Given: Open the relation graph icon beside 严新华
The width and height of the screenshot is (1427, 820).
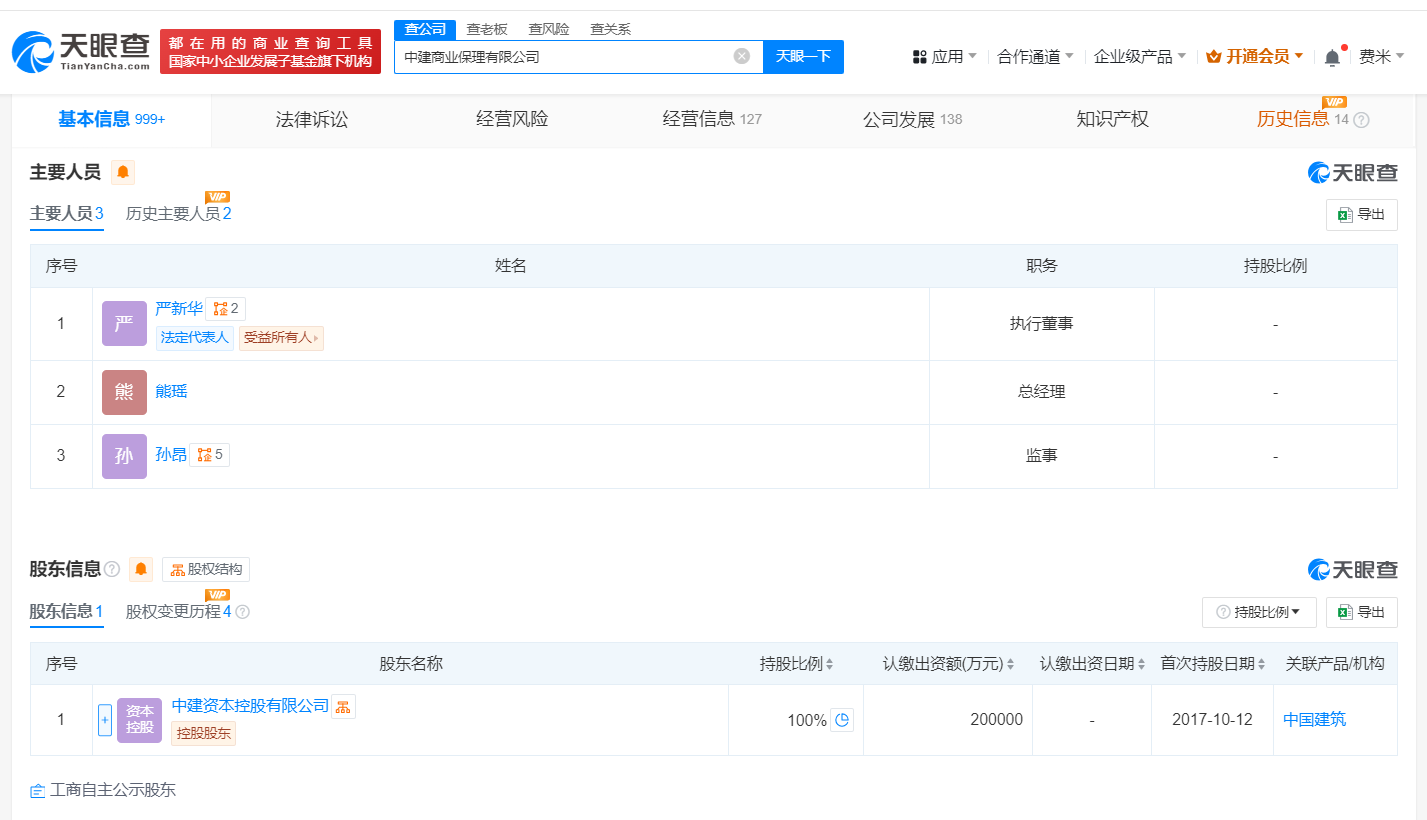Looking at the screenshot, I should tap(225, 309).
